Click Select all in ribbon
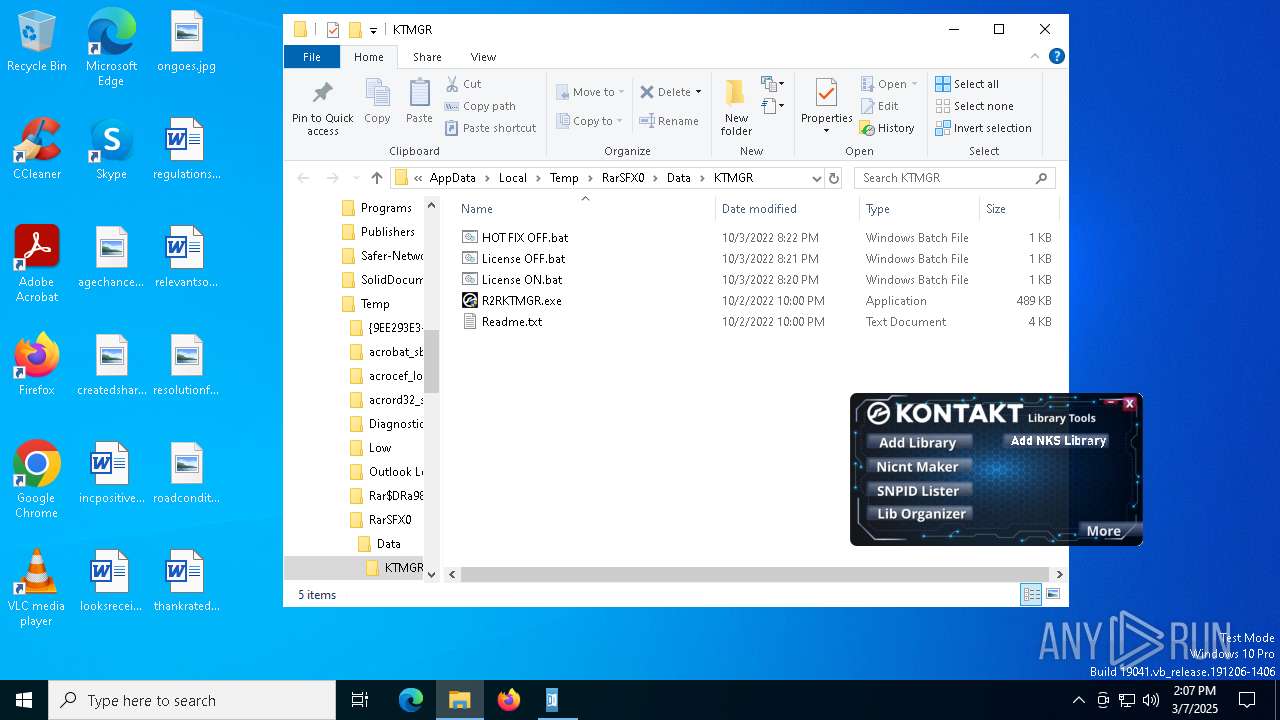This screenshot has height=720, width=1280. 967,84
